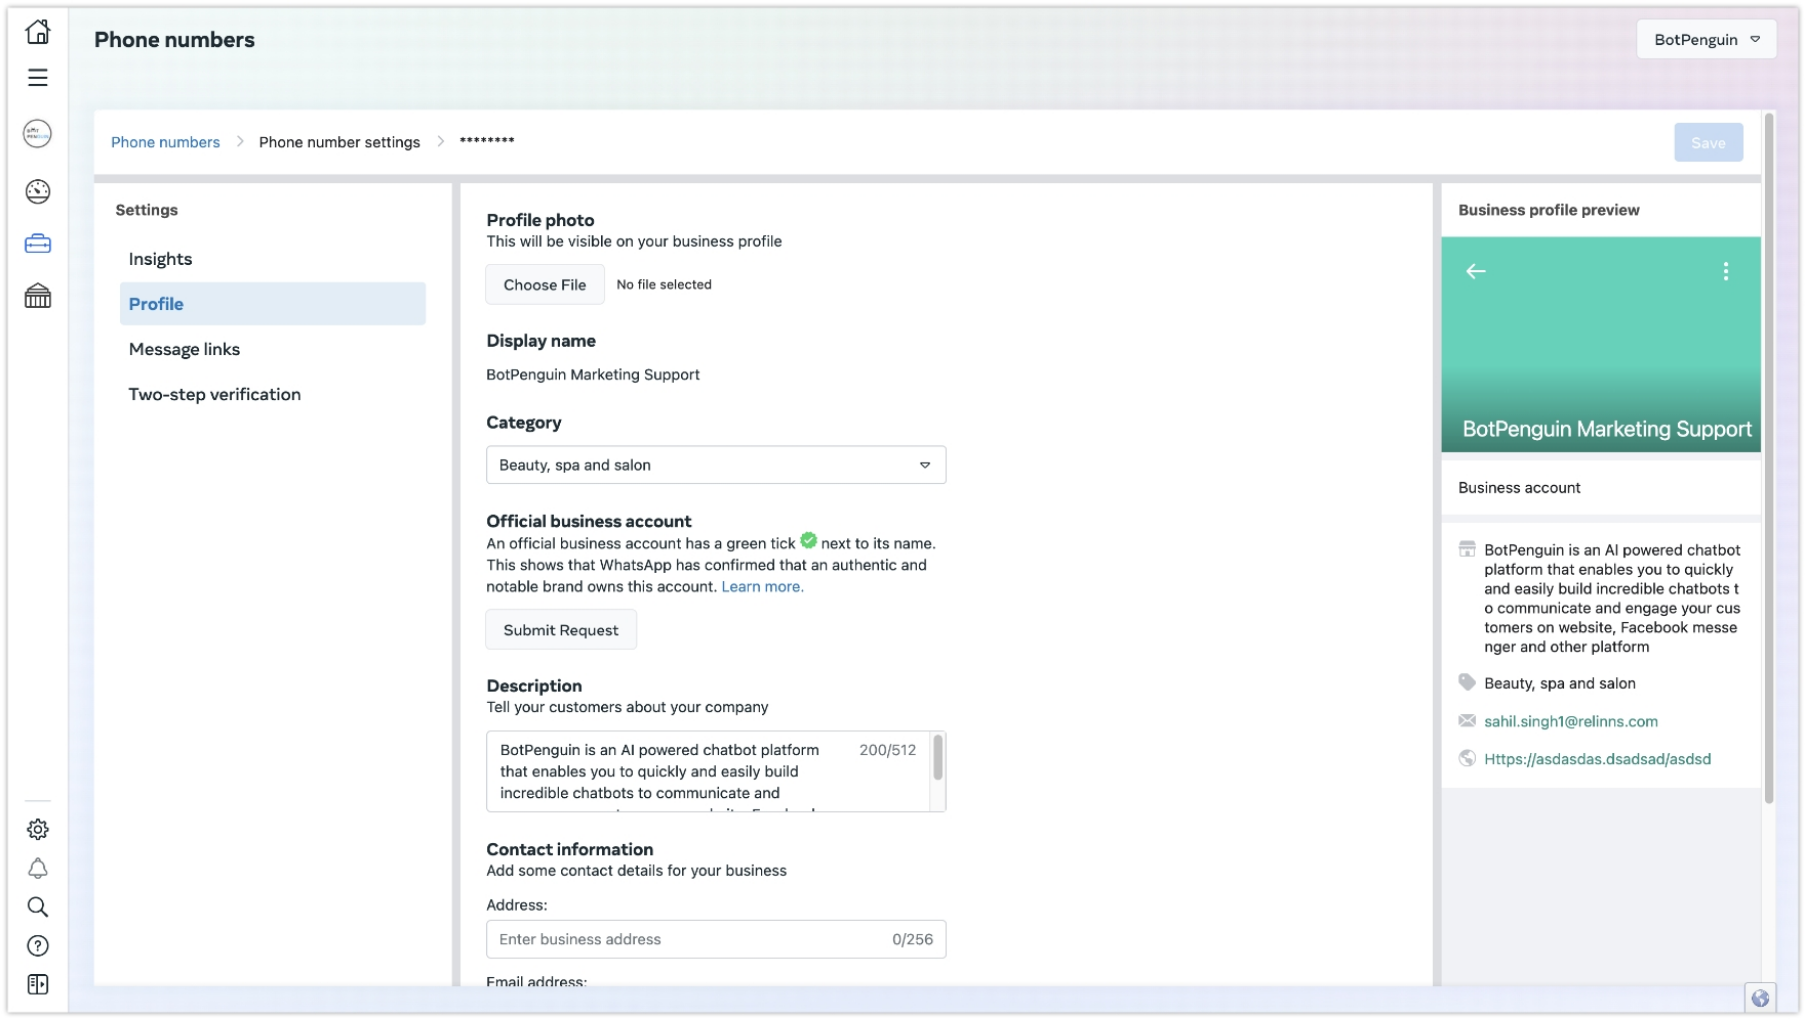1806x1020 pixels.
Task: Click the BotPenguin Marketing Support display name
Action: 593,374
